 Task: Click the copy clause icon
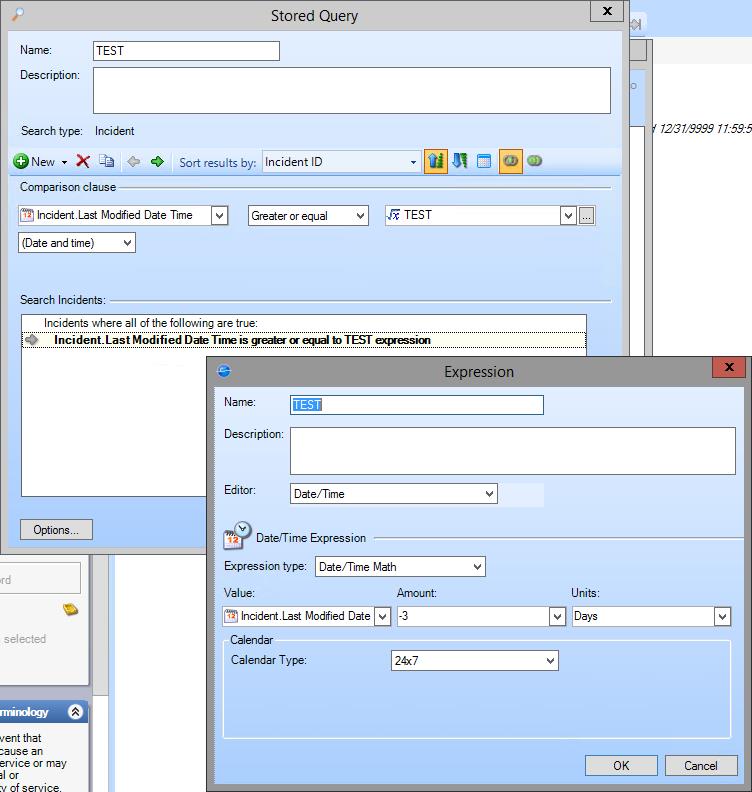point(107,162)
